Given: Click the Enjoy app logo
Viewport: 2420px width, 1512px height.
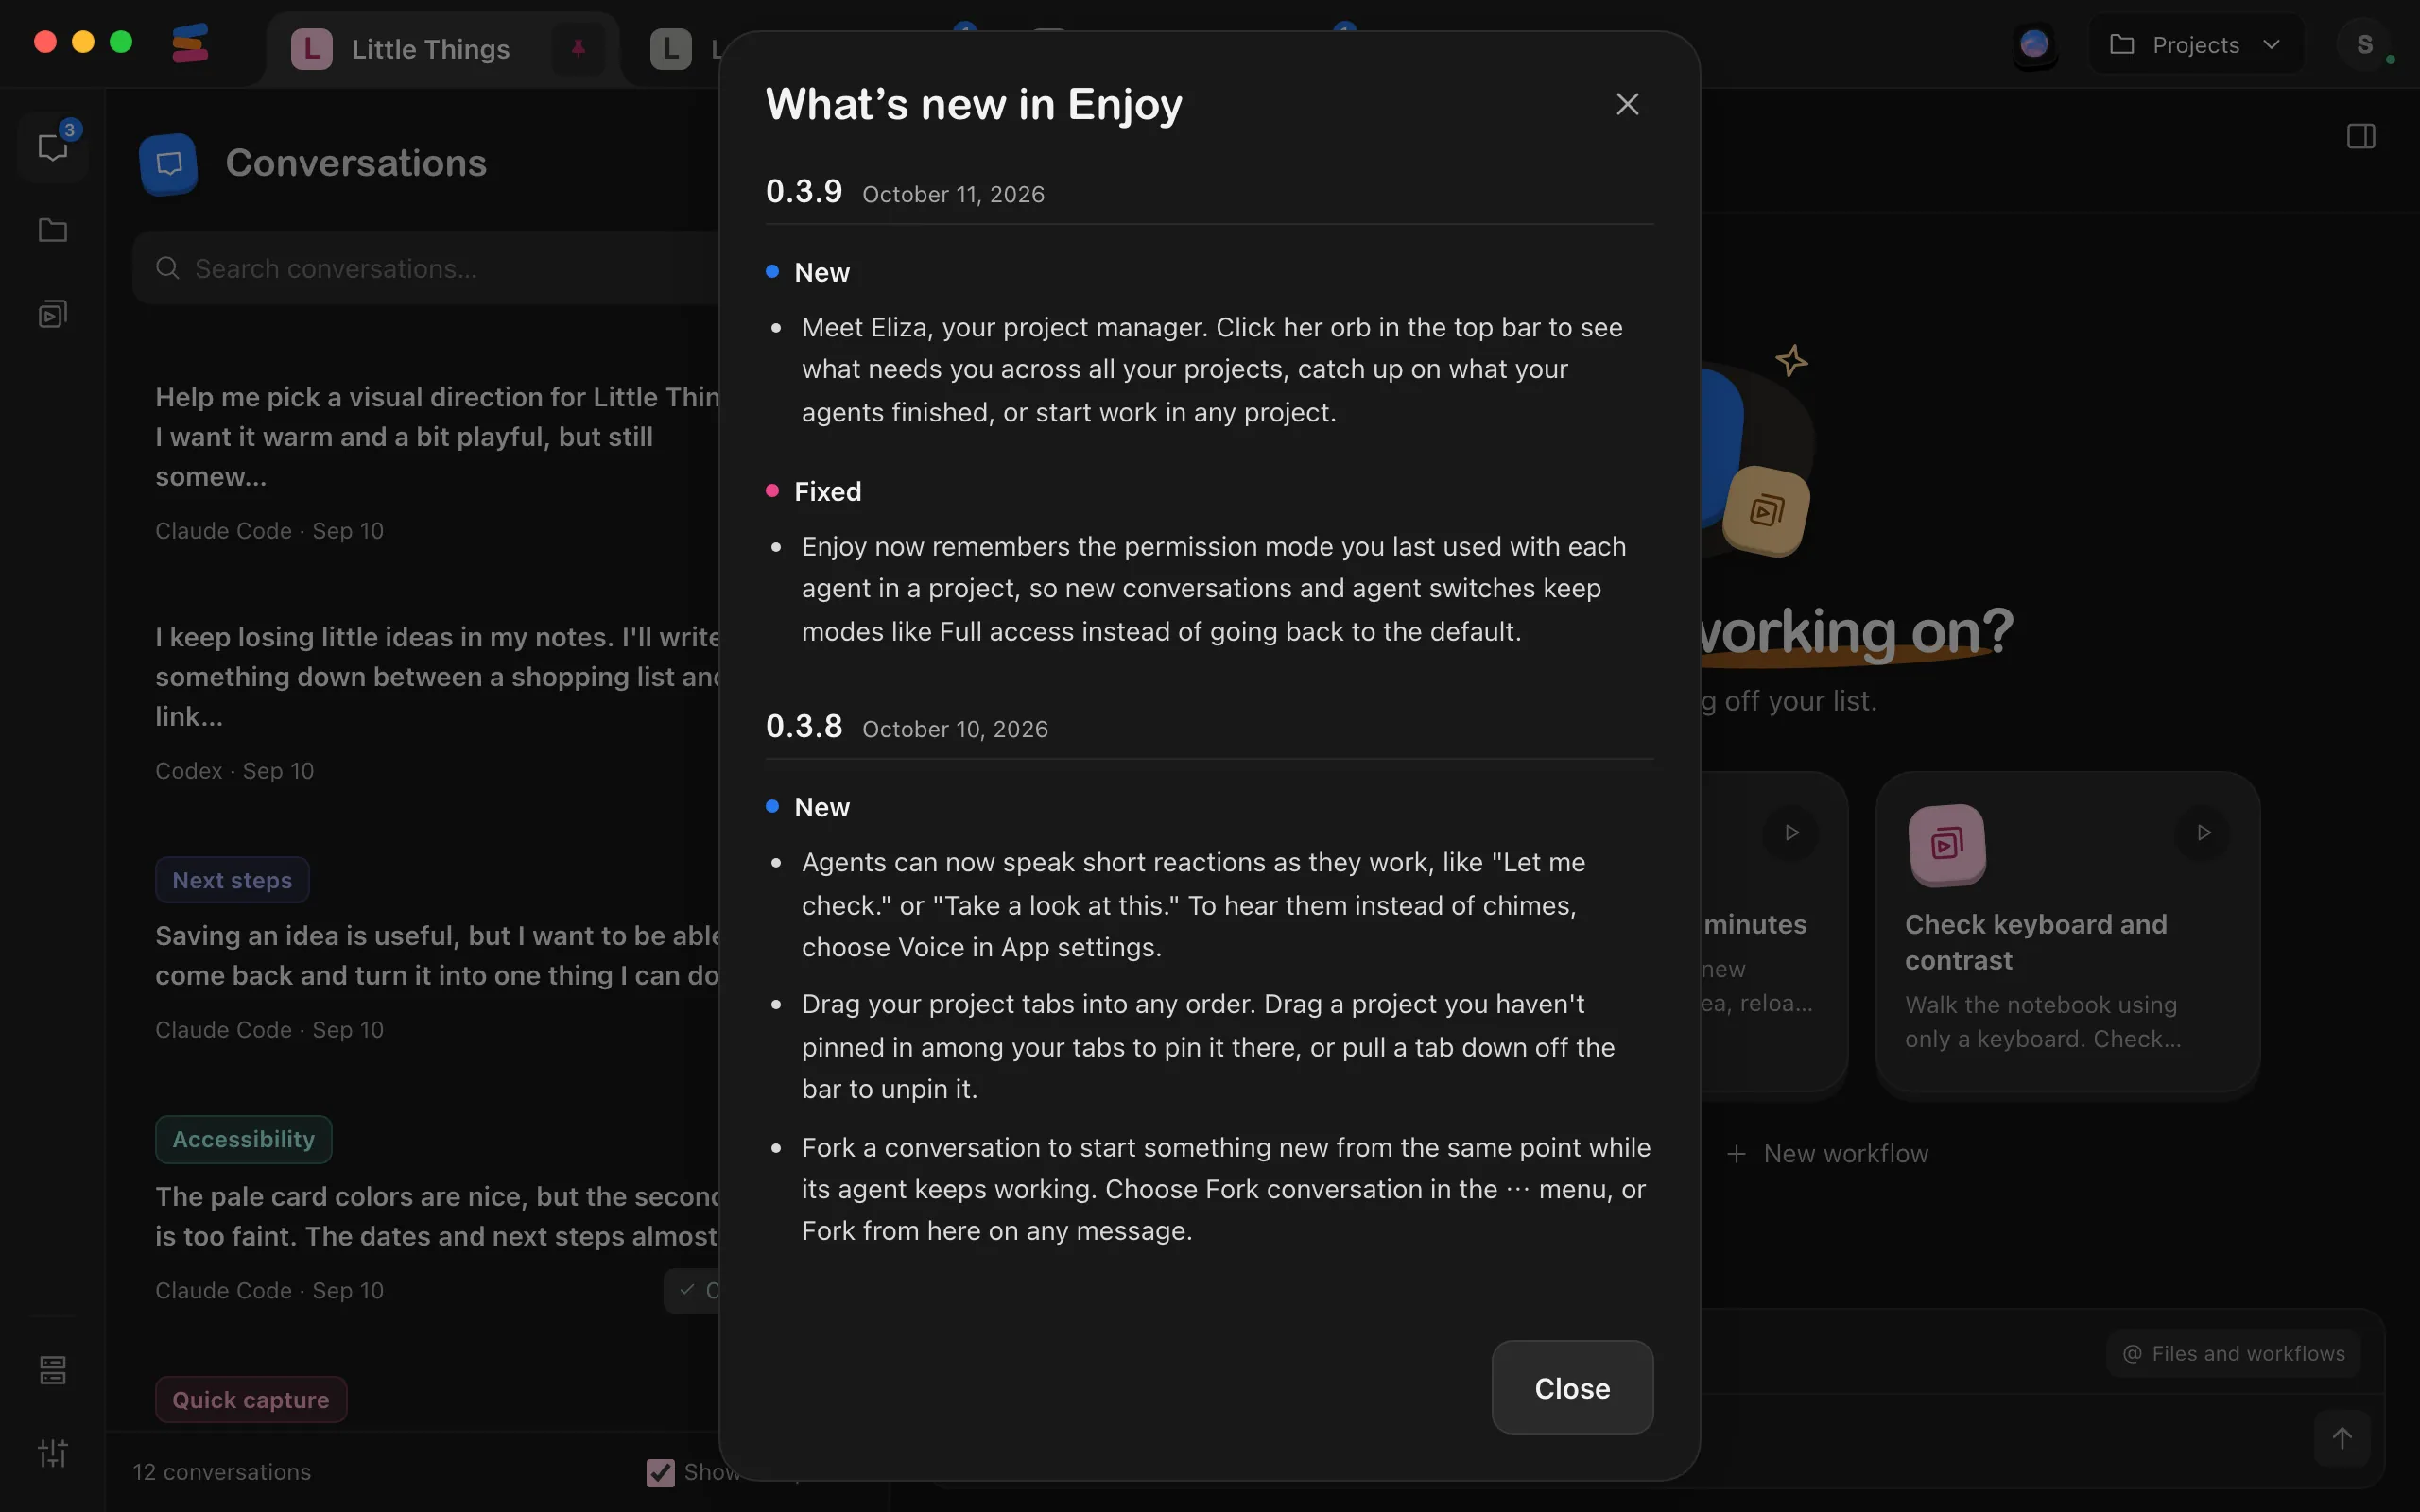Looking at the screenshot, I should point(189,44).
